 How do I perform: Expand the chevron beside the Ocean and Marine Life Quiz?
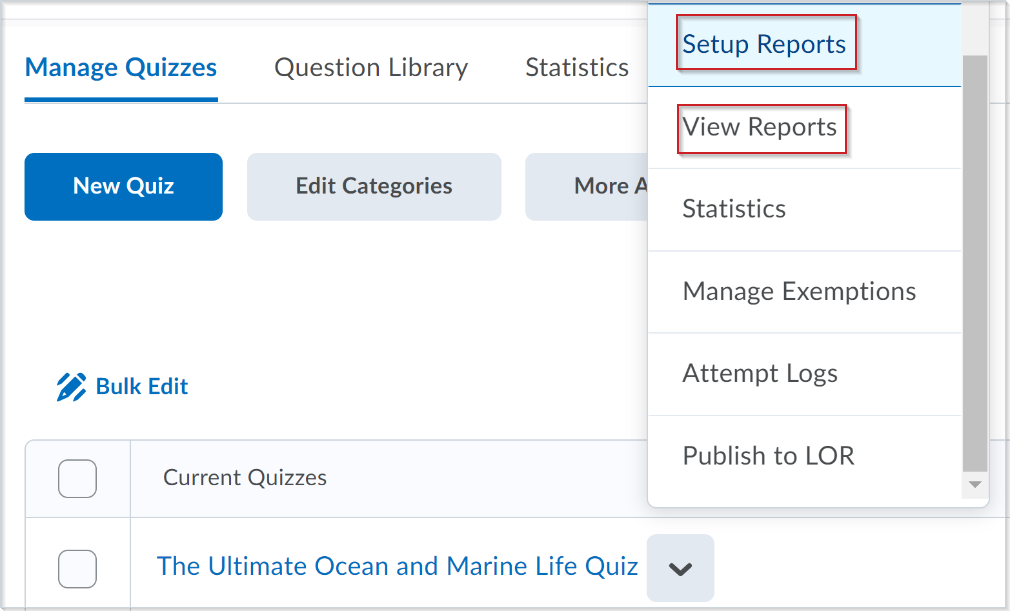pos(680,568)
